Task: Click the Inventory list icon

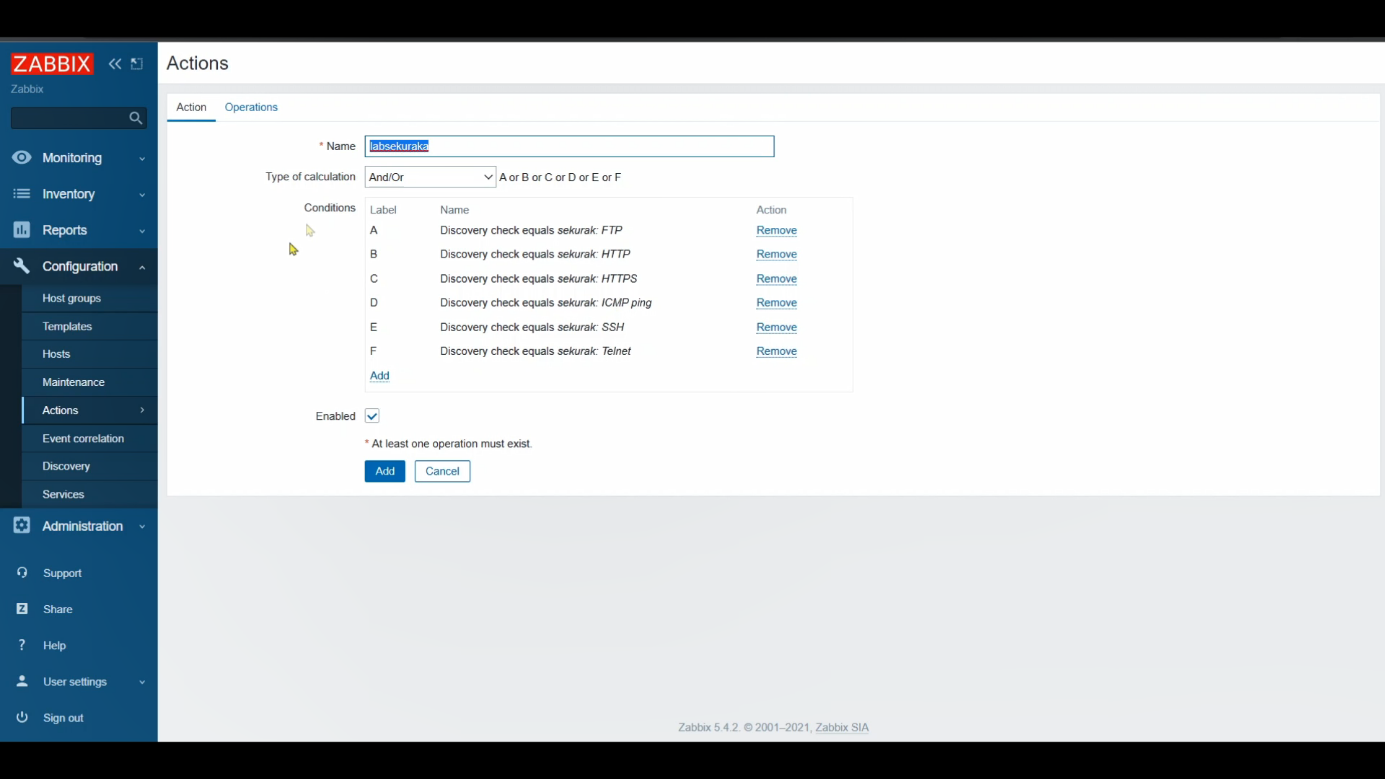Action: [21, 194]
